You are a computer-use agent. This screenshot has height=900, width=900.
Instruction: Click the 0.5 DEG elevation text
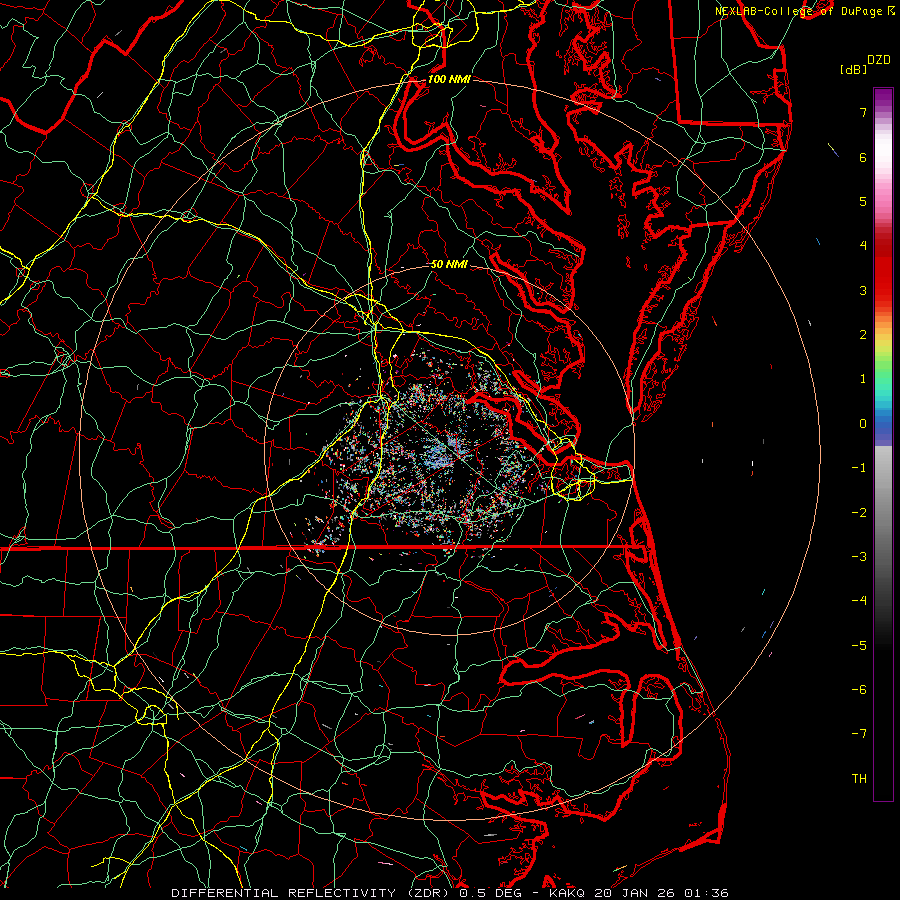(492, 893)
